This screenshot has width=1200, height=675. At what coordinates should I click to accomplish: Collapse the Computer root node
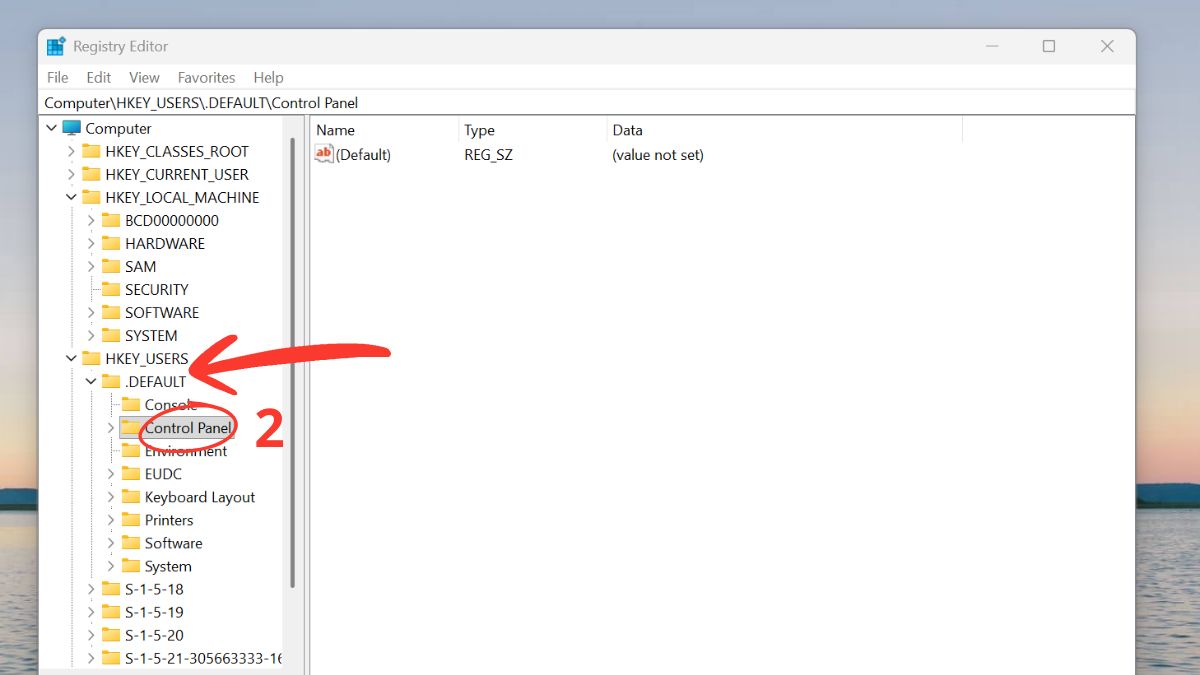51,128
